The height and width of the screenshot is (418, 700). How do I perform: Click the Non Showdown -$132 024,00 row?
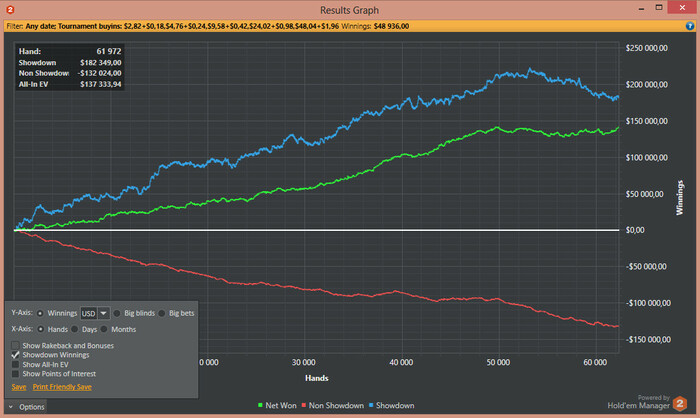[70, 73]
